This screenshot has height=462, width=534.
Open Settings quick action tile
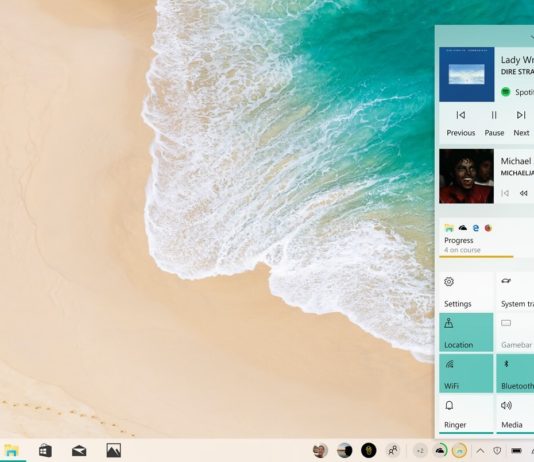[466, 291]
